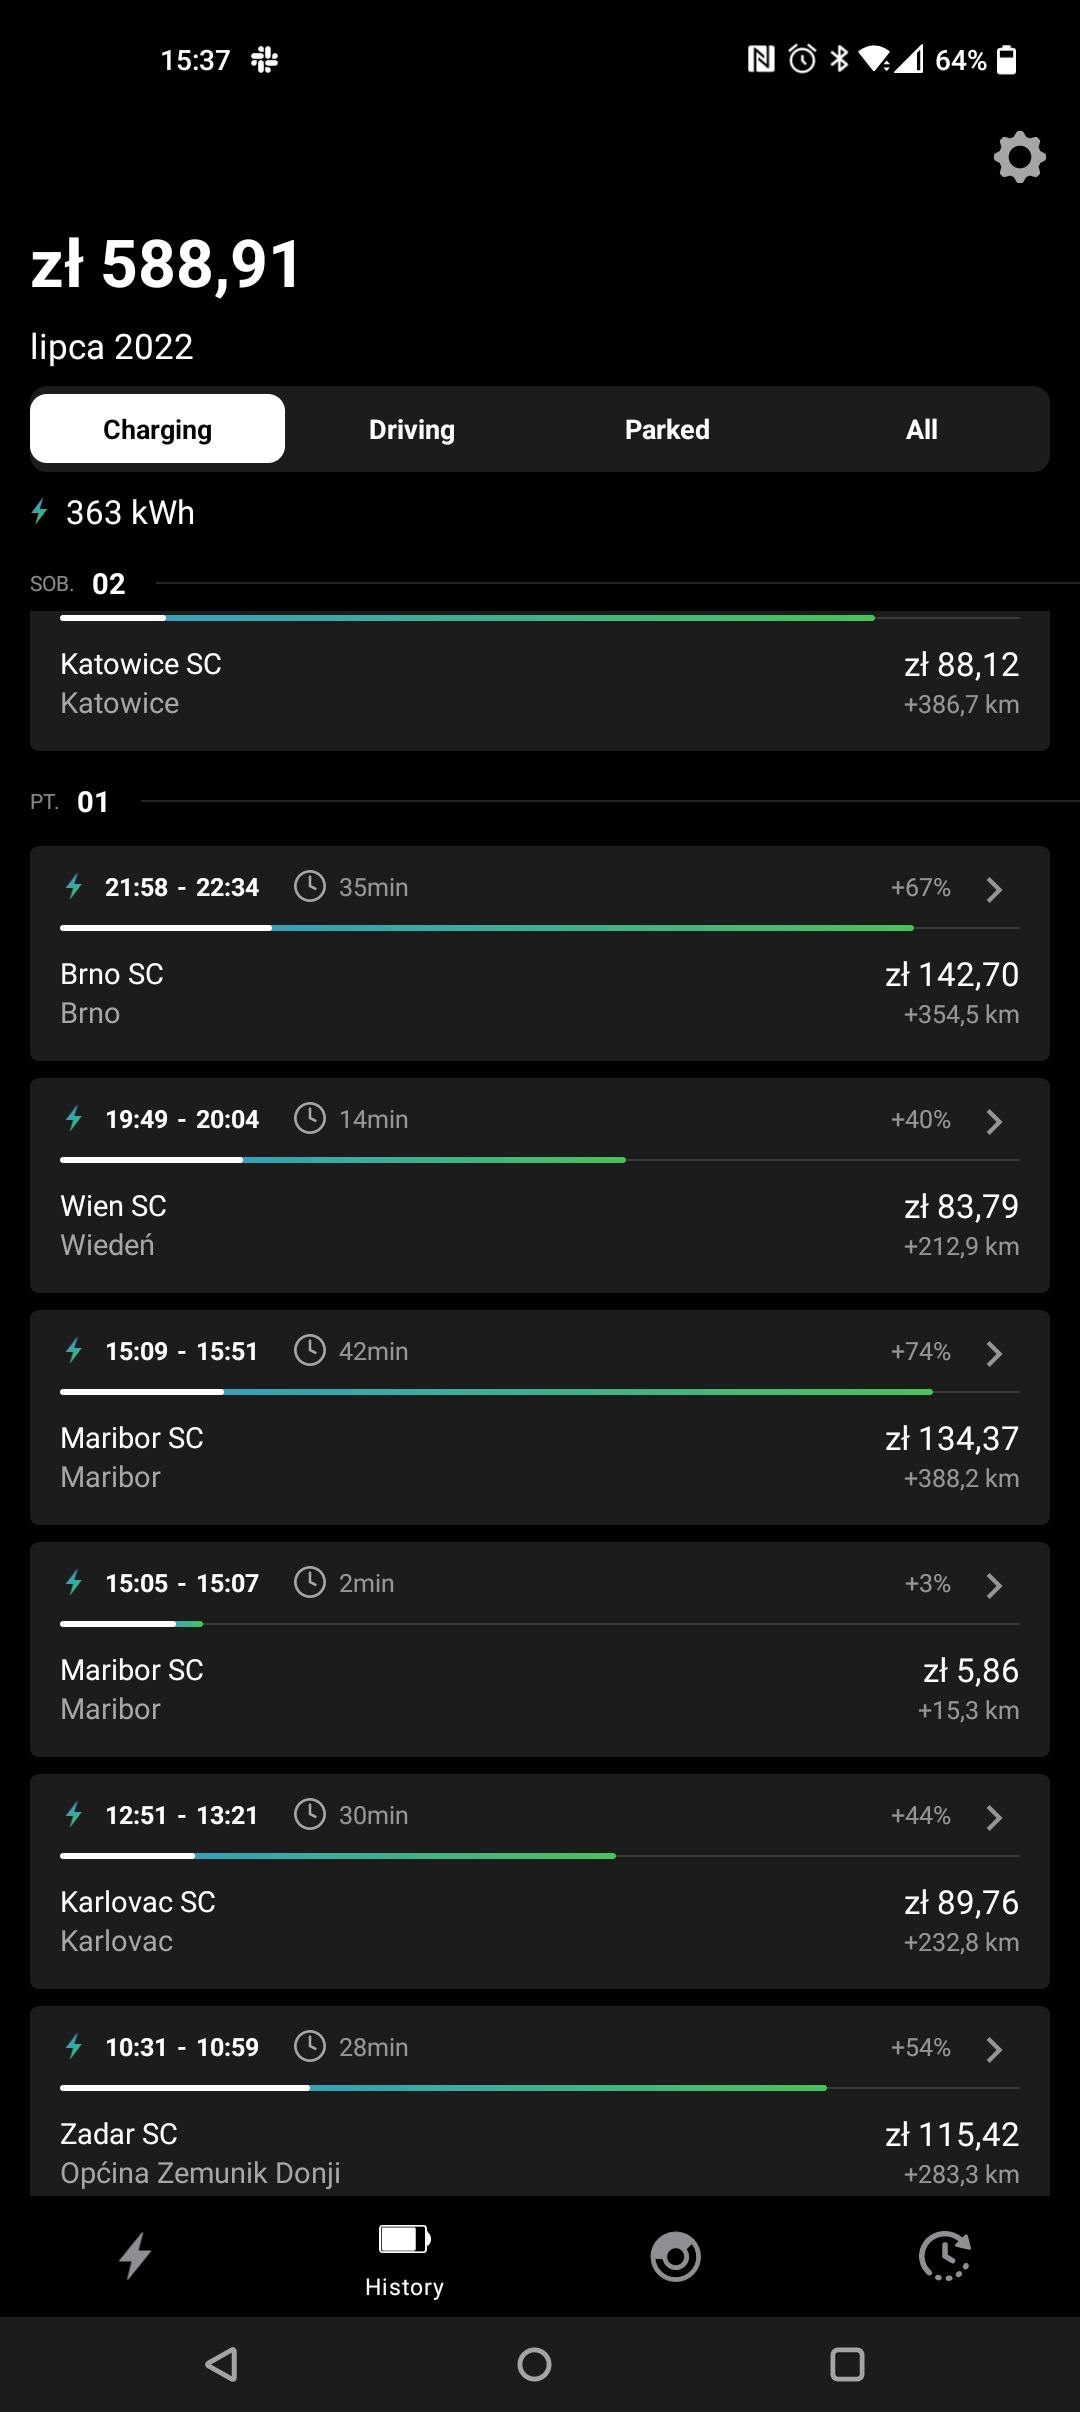Open the 42min Maribor SC session chevron
The width and height of the screenshot is (1080, 2412).
[x=994, y=1353]
